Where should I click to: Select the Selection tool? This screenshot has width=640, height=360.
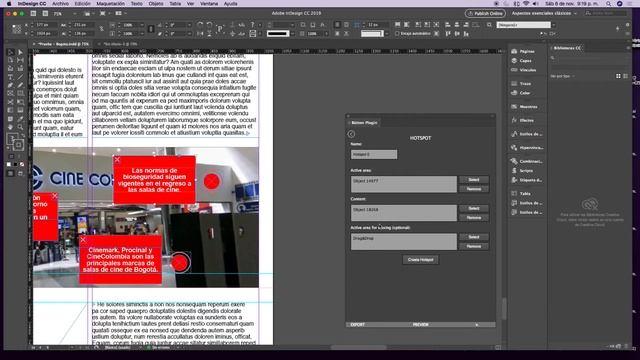point(11,52)
